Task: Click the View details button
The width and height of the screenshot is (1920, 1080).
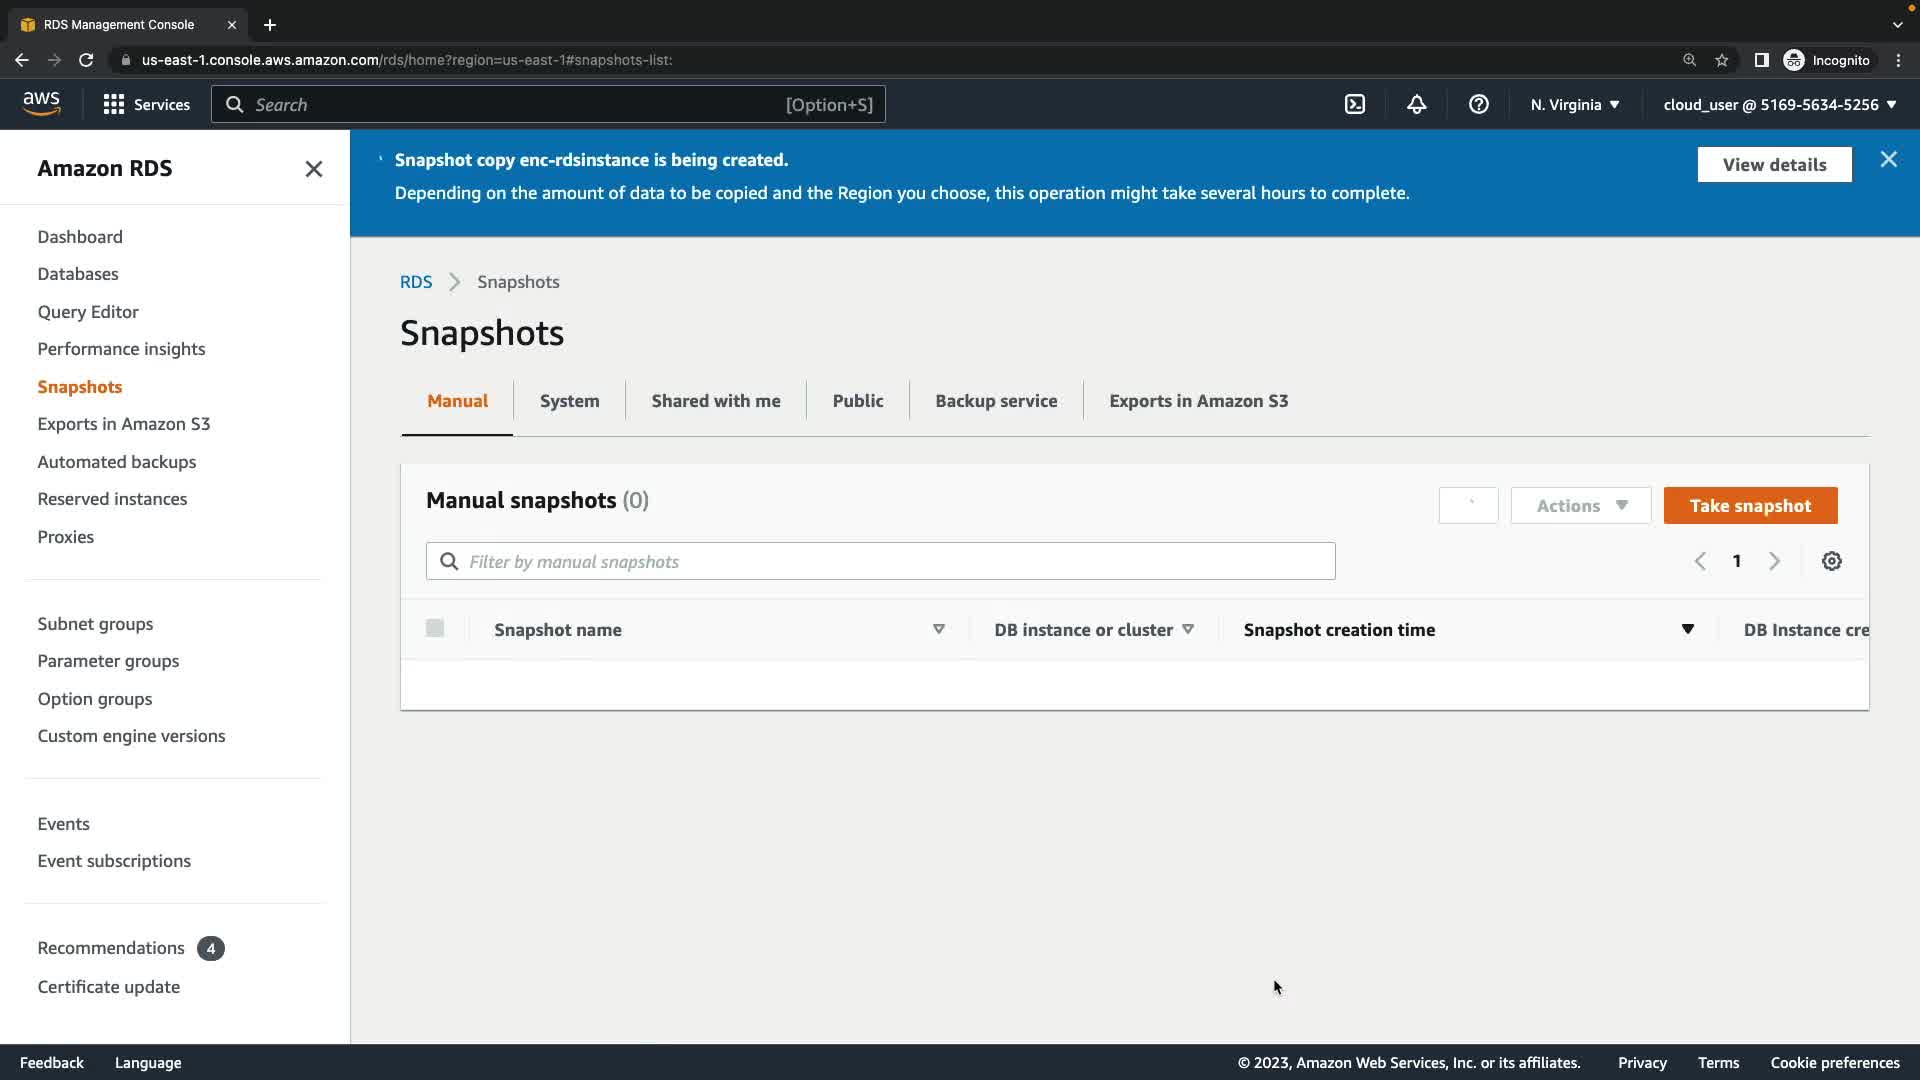Action: coord(1773,165)
